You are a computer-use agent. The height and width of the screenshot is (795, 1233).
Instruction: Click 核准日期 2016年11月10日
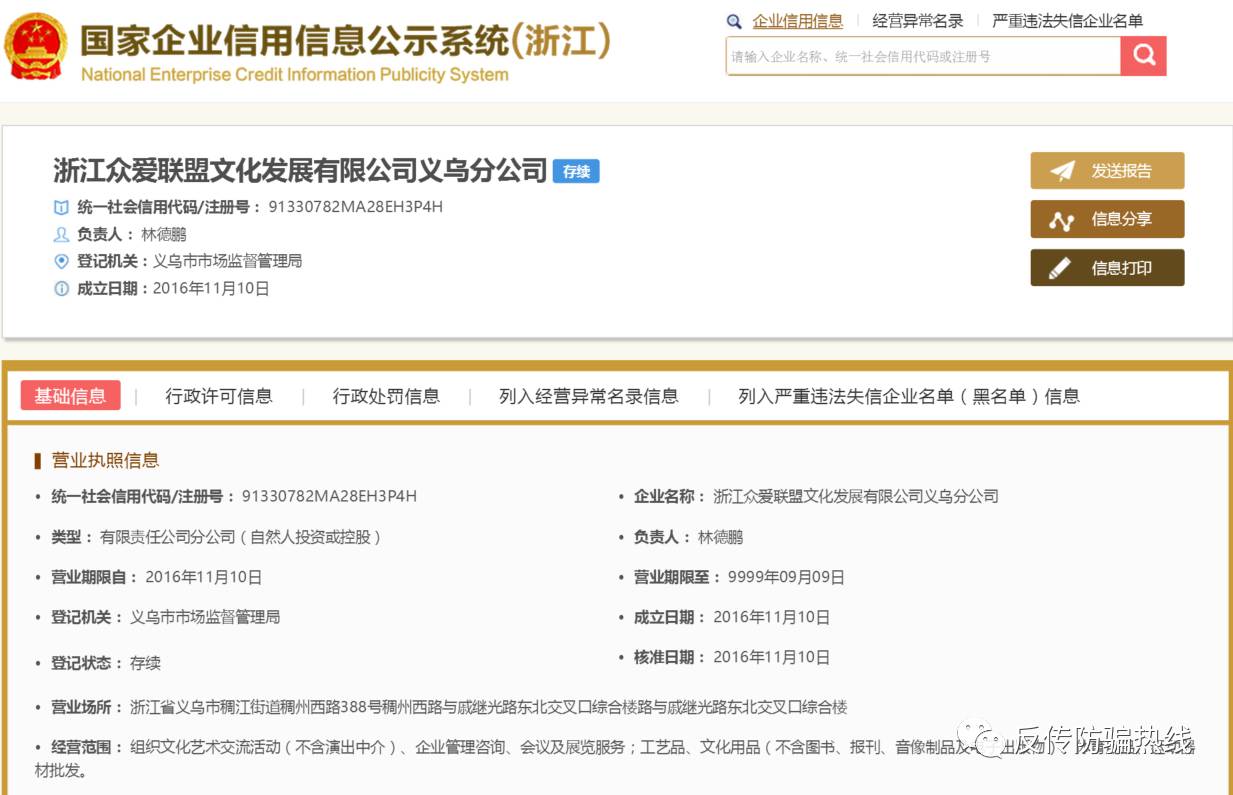(x=771, y=657)
